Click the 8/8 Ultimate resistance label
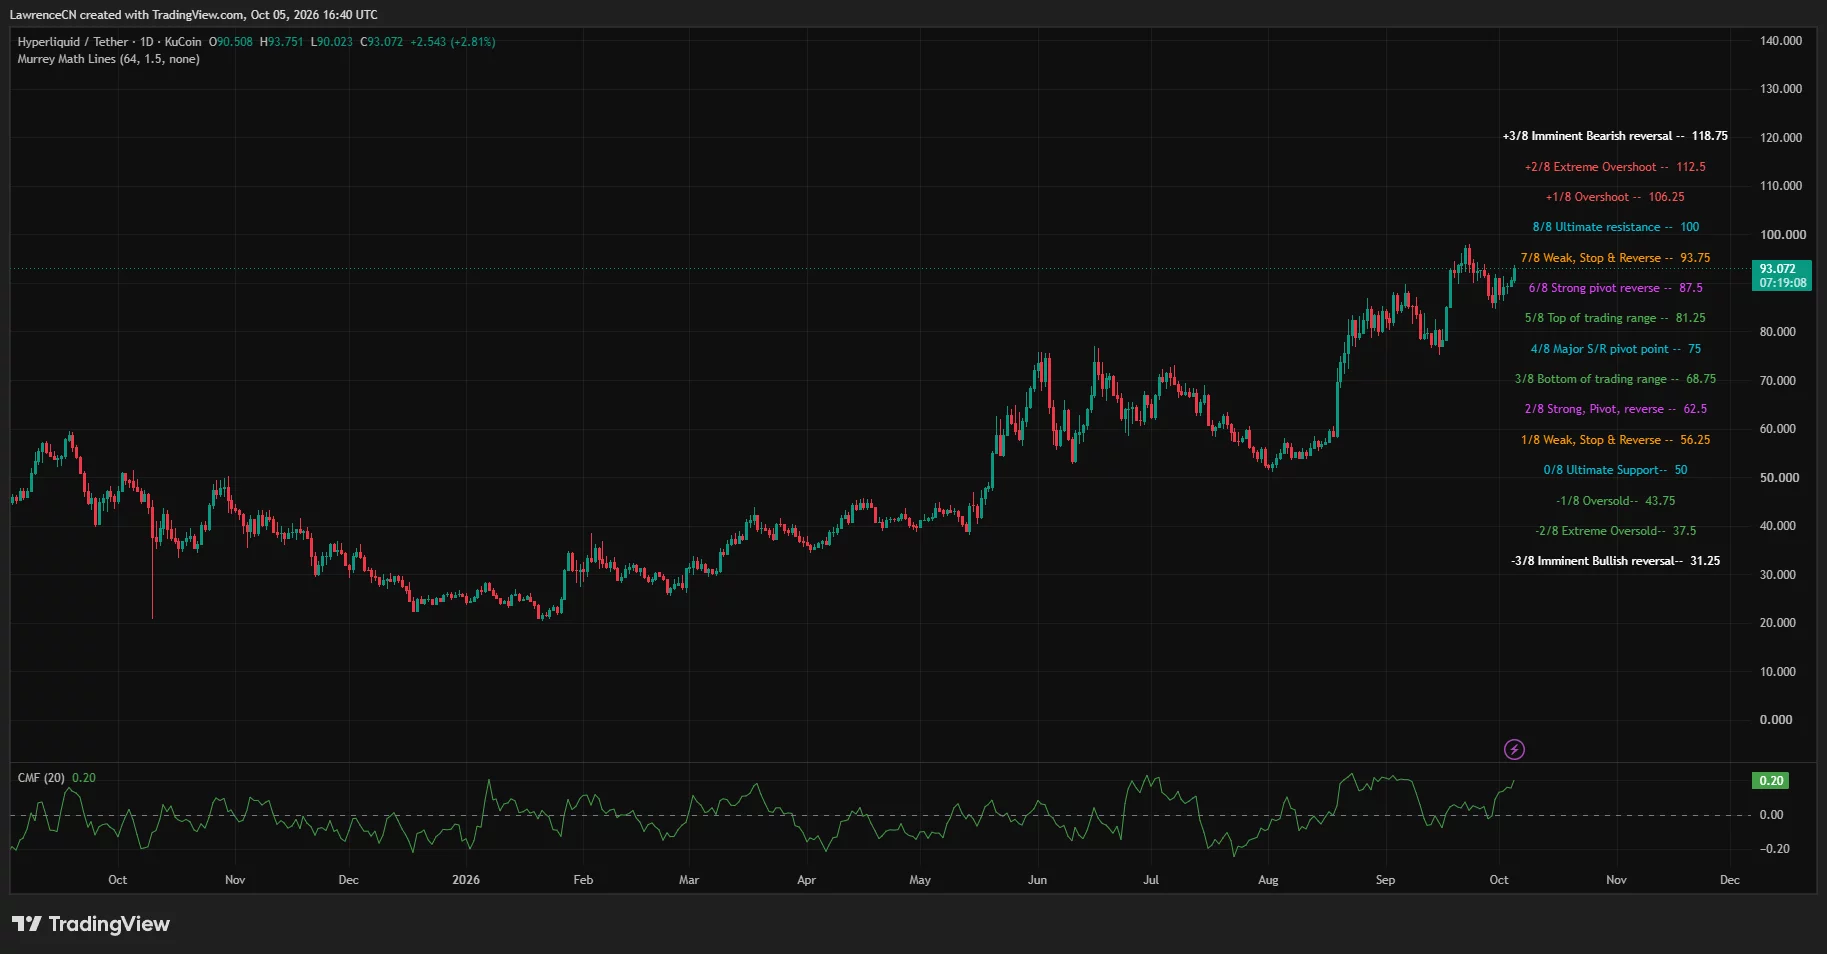Viewport: 1827px width, 954px height. [x=1615, y=227]
